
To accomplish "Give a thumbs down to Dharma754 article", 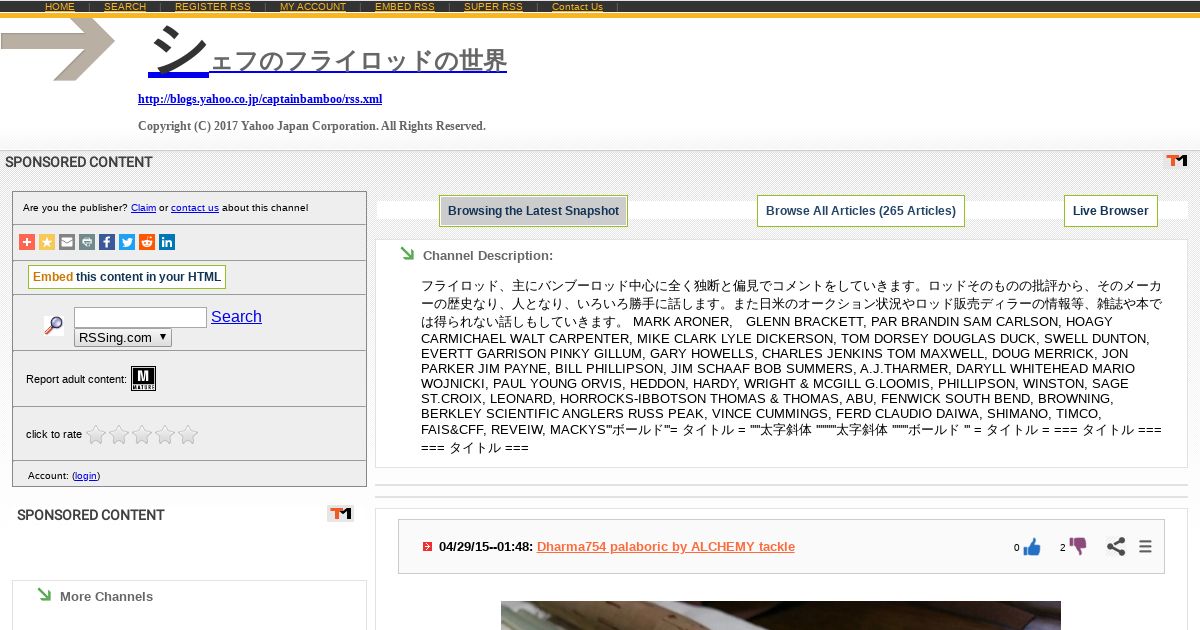I will [x=1077, y=546].
